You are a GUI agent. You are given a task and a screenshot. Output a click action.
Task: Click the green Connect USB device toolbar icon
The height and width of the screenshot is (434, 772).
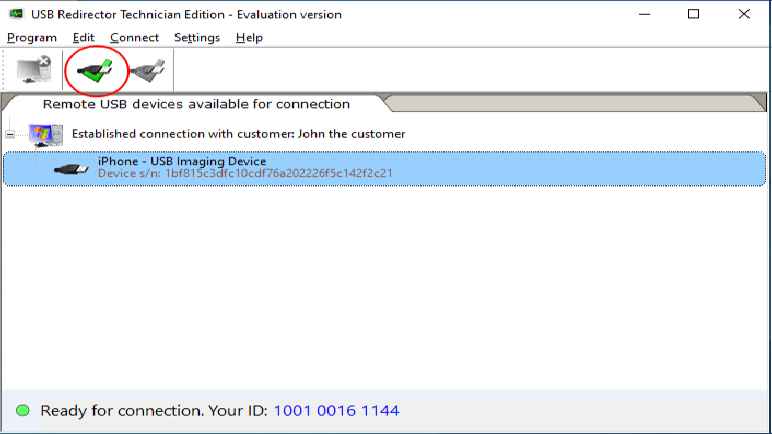[x=96, y=70]
